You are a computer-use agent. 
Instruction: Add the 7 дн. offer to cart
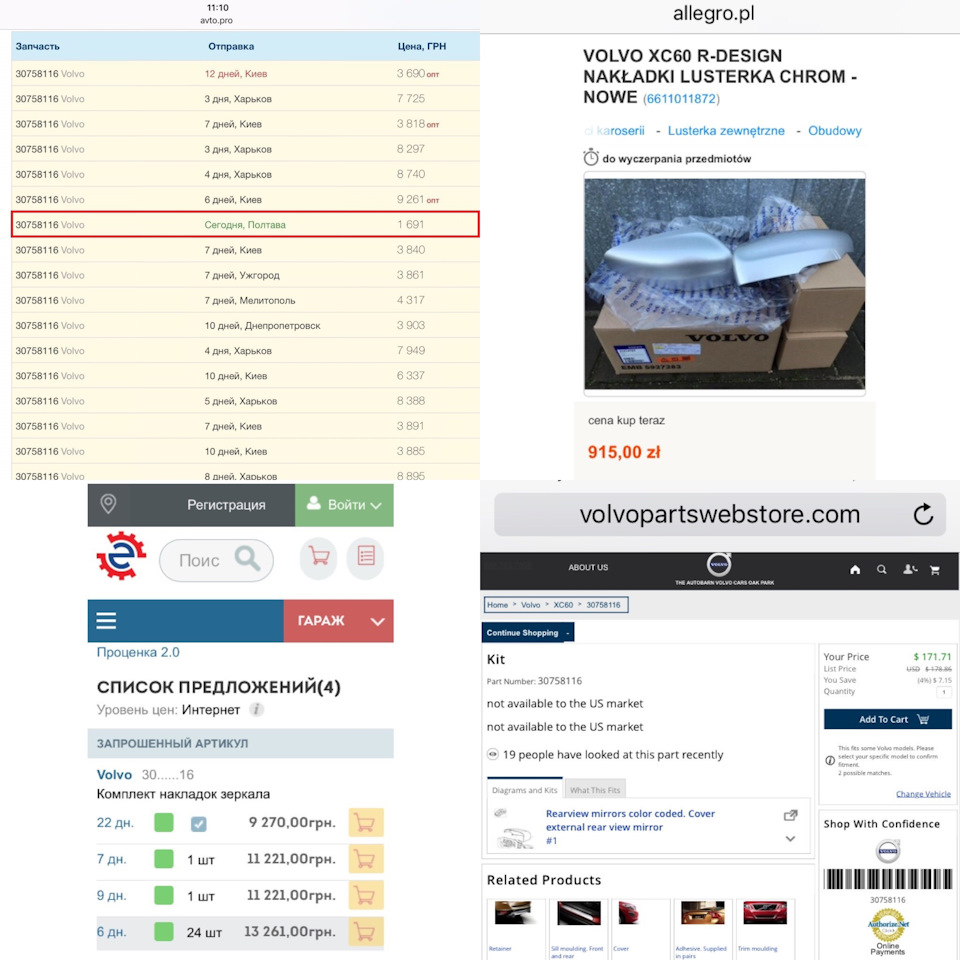pos(366,859)
